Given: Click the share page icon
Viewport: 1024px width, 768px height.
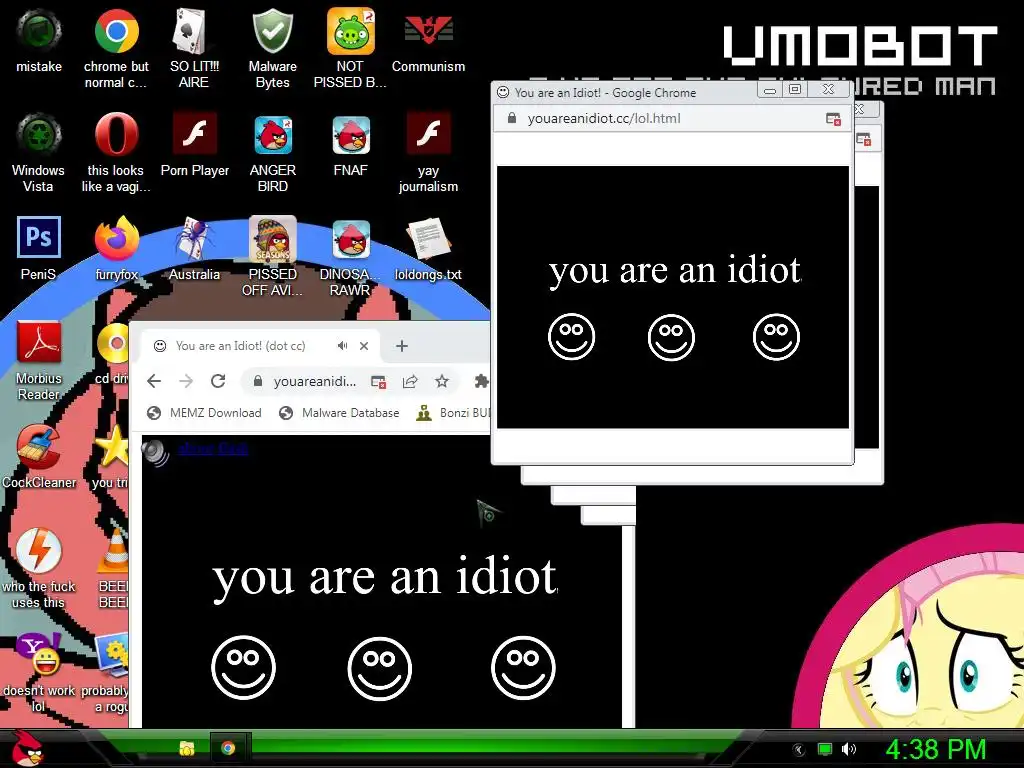Looking at the screenshot, I should coord(410,381).
